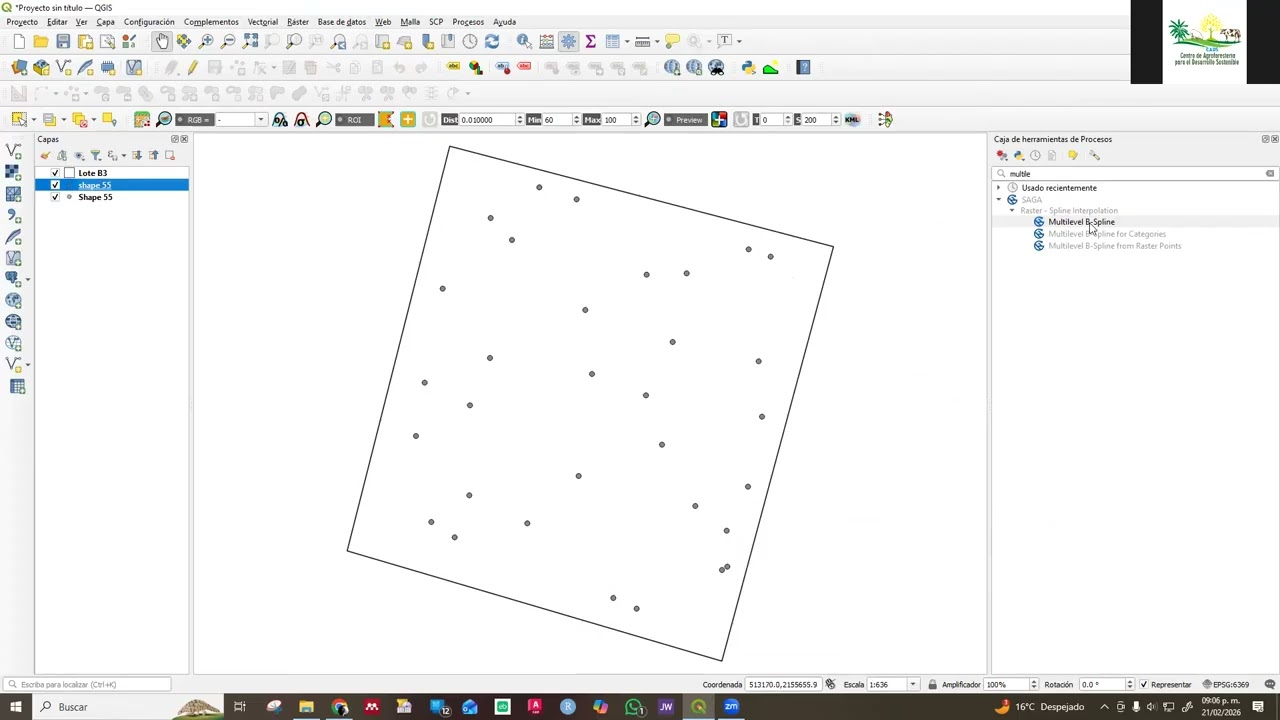Toggle the Representar checkbox
Image resolution: width=1280 pixels, height=720 pixels.
click(x=1144, y=685)
